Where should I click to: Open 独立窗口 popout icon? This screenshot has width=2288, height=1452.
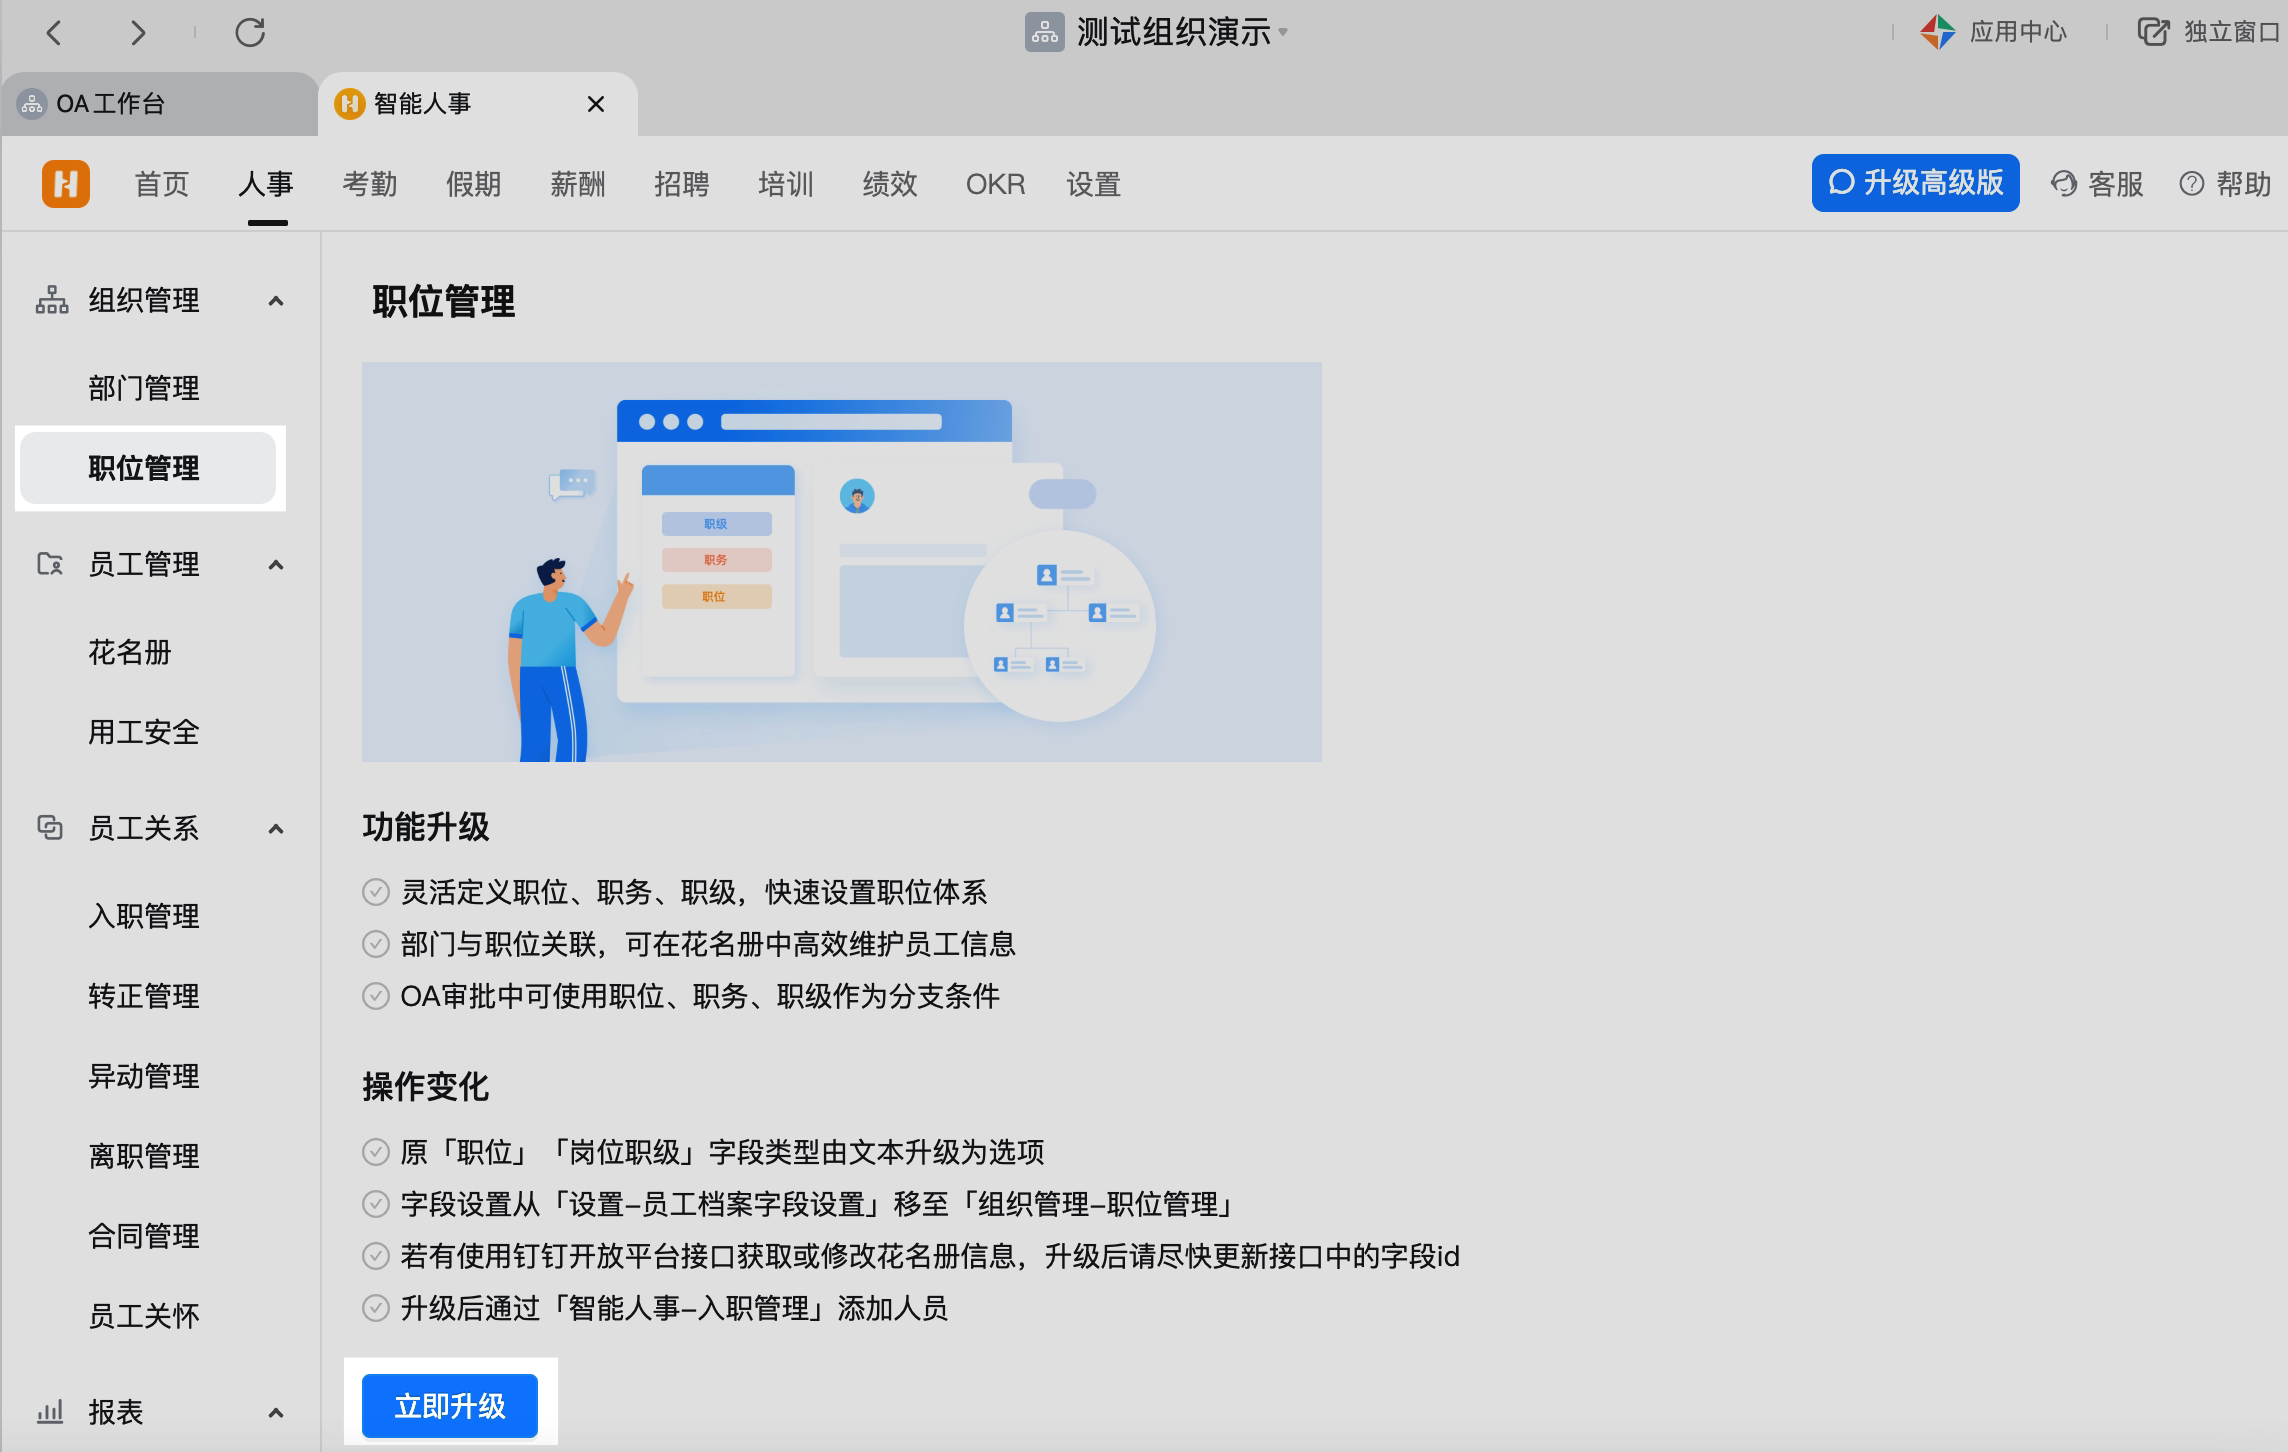click(x=2153, y=32)
